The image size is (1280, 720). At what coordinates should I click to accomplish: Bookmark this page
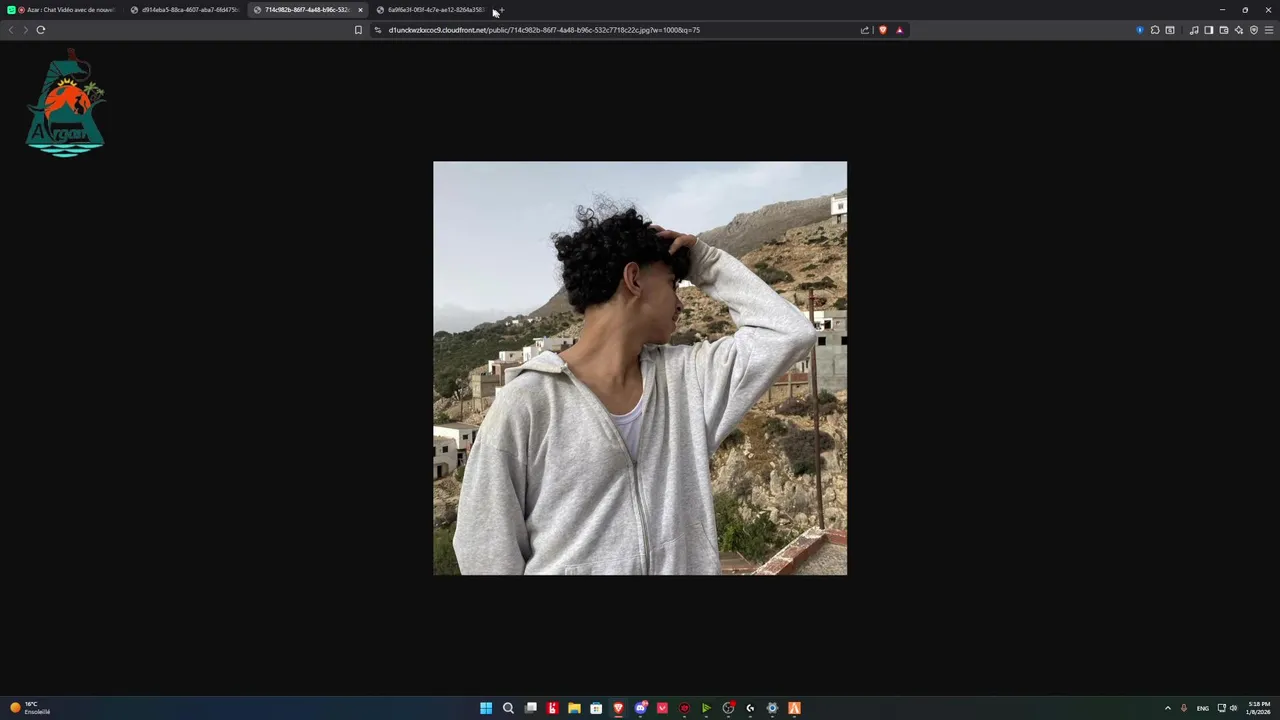point(358,30)
